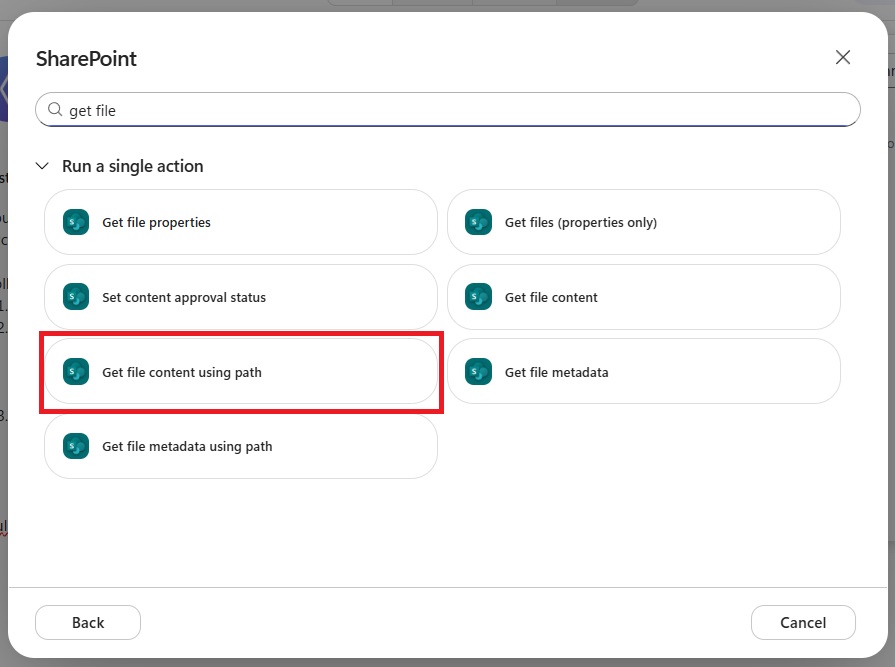Pick Get file metadata using path
895x667 pixels.
pos(241,446)
